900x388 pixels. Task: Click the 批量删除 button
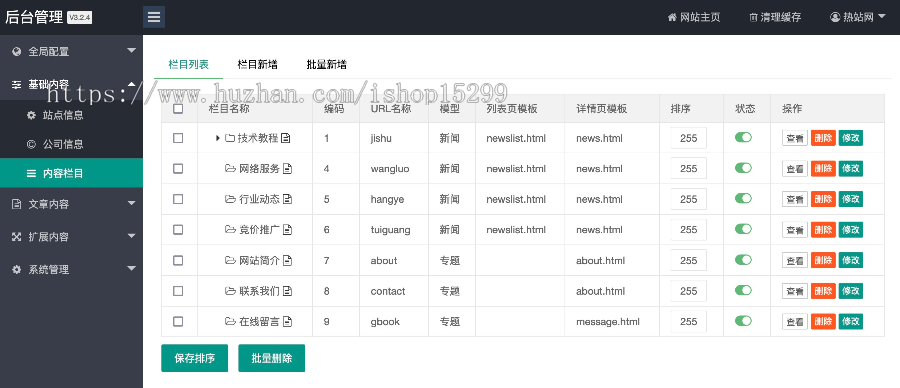(x=271, y=358)
